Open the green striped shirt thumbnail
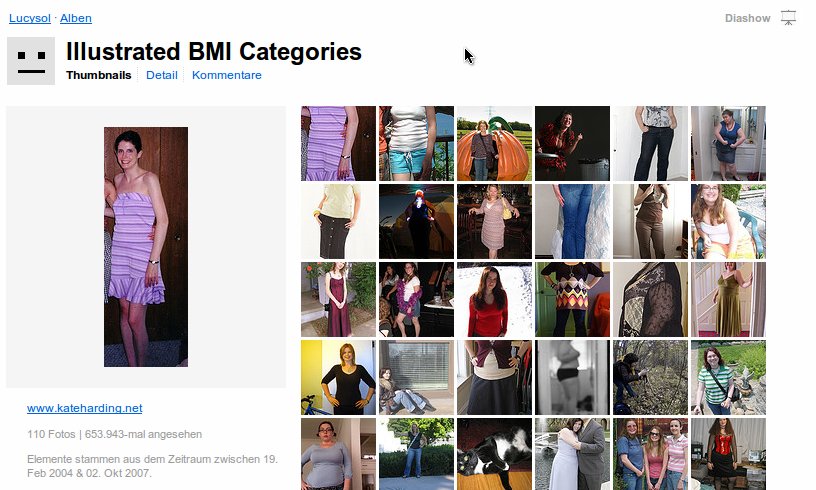 tap(729, 378)
